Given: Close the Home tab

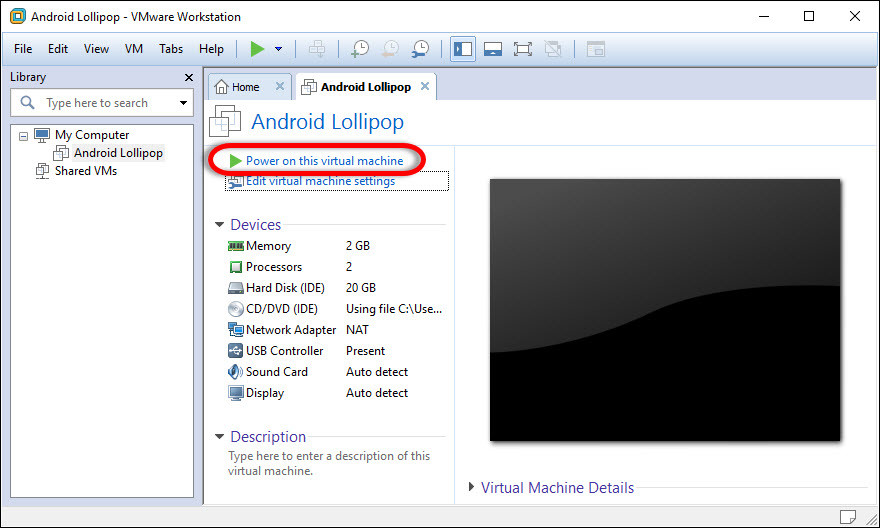Looking at the screenshot, I should pos(279,86).
